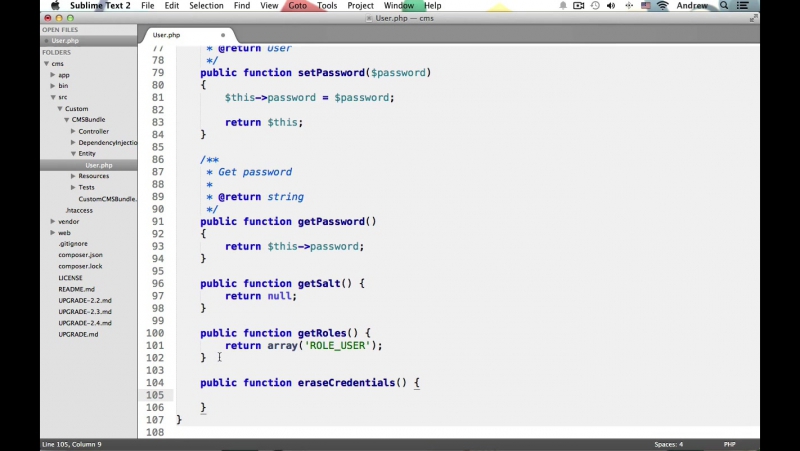Open the Help menu
This screenshot has width=800, height=451.
433,6
